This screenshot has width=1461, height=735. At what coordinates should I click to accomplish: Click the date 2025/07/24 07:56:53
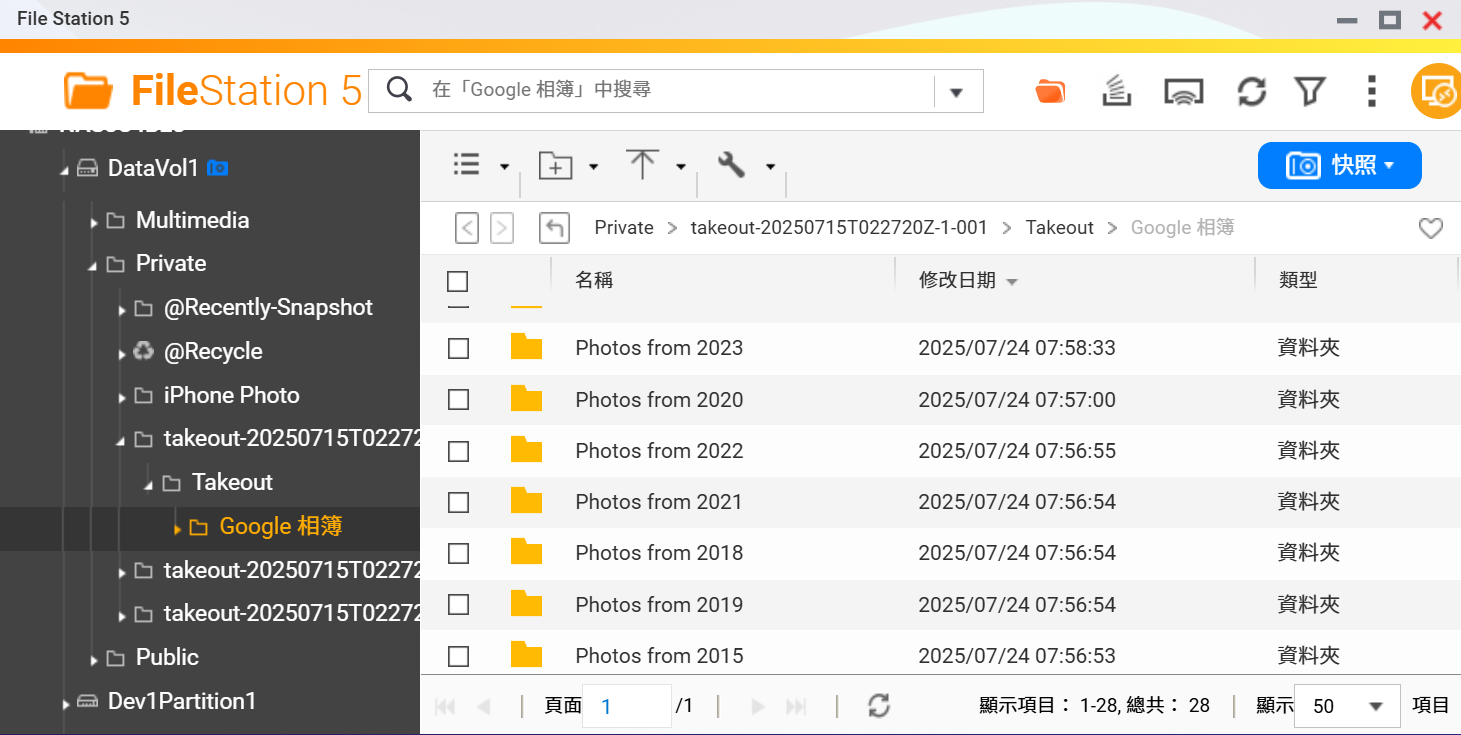1016,656
